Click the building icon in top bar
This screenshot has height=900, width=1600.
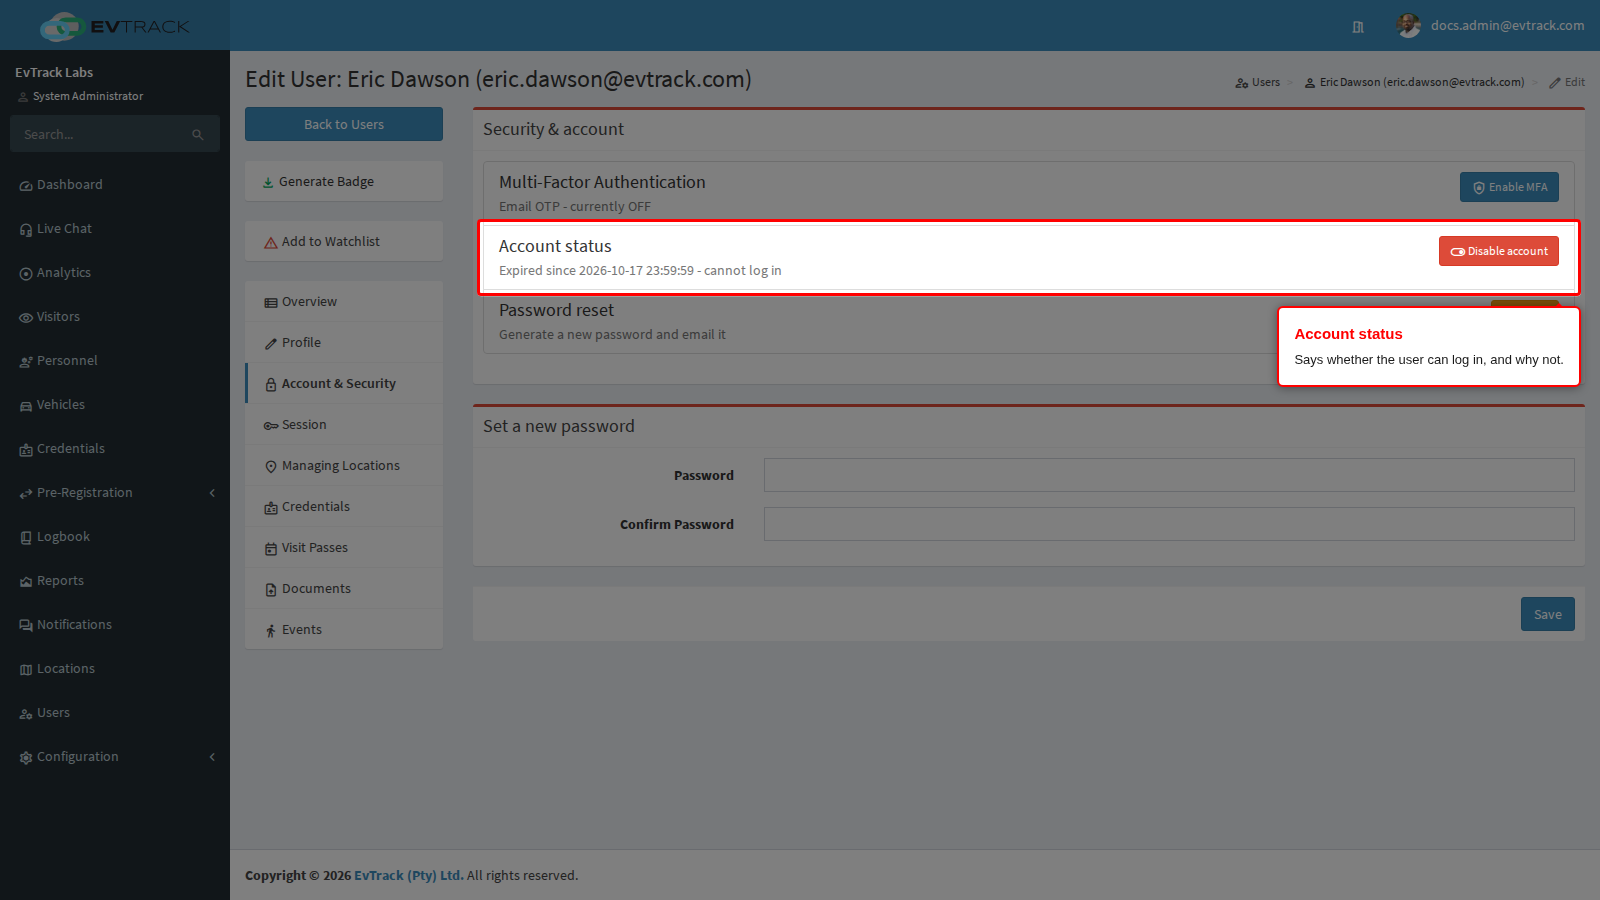coord(1358,27)
